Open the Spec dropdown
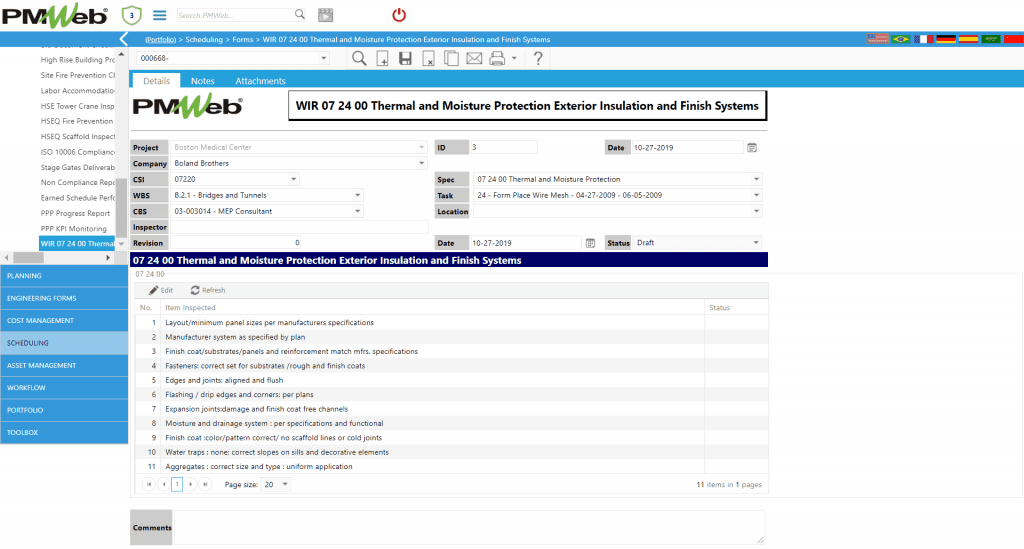 tap(756, 179)
